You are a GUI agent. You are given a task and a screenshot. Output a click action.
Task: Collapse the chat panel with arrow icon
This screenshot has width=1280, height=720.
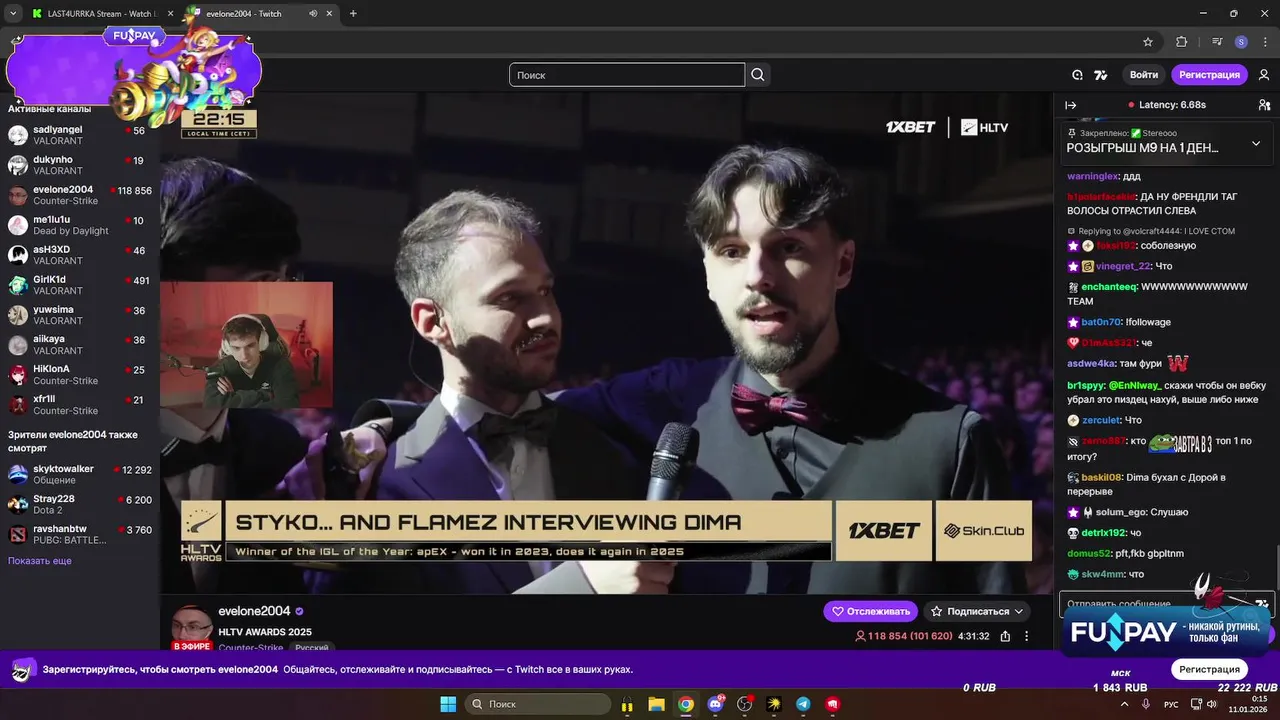[1071, 105]
